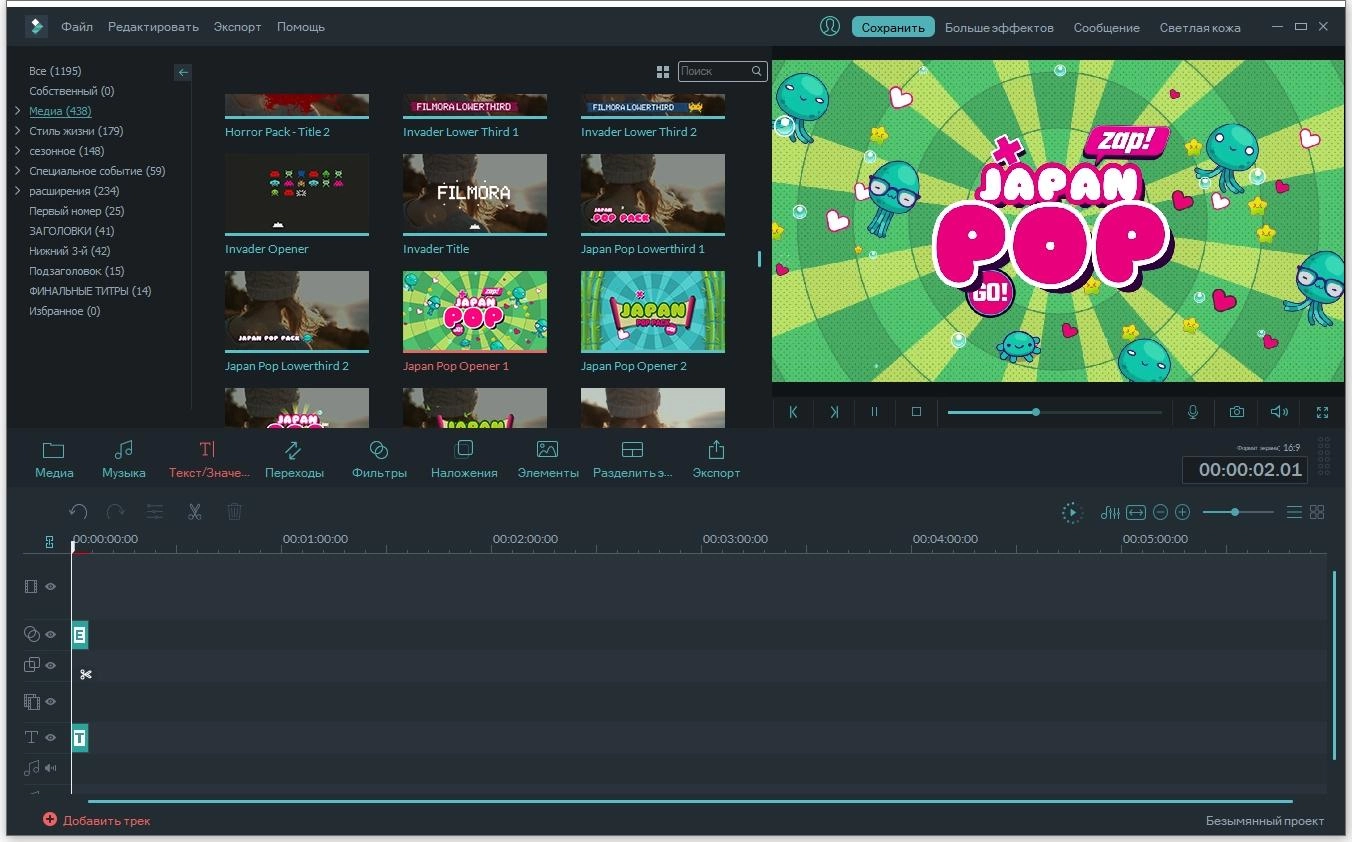Zoom timeline to fit

[1136, 512]
